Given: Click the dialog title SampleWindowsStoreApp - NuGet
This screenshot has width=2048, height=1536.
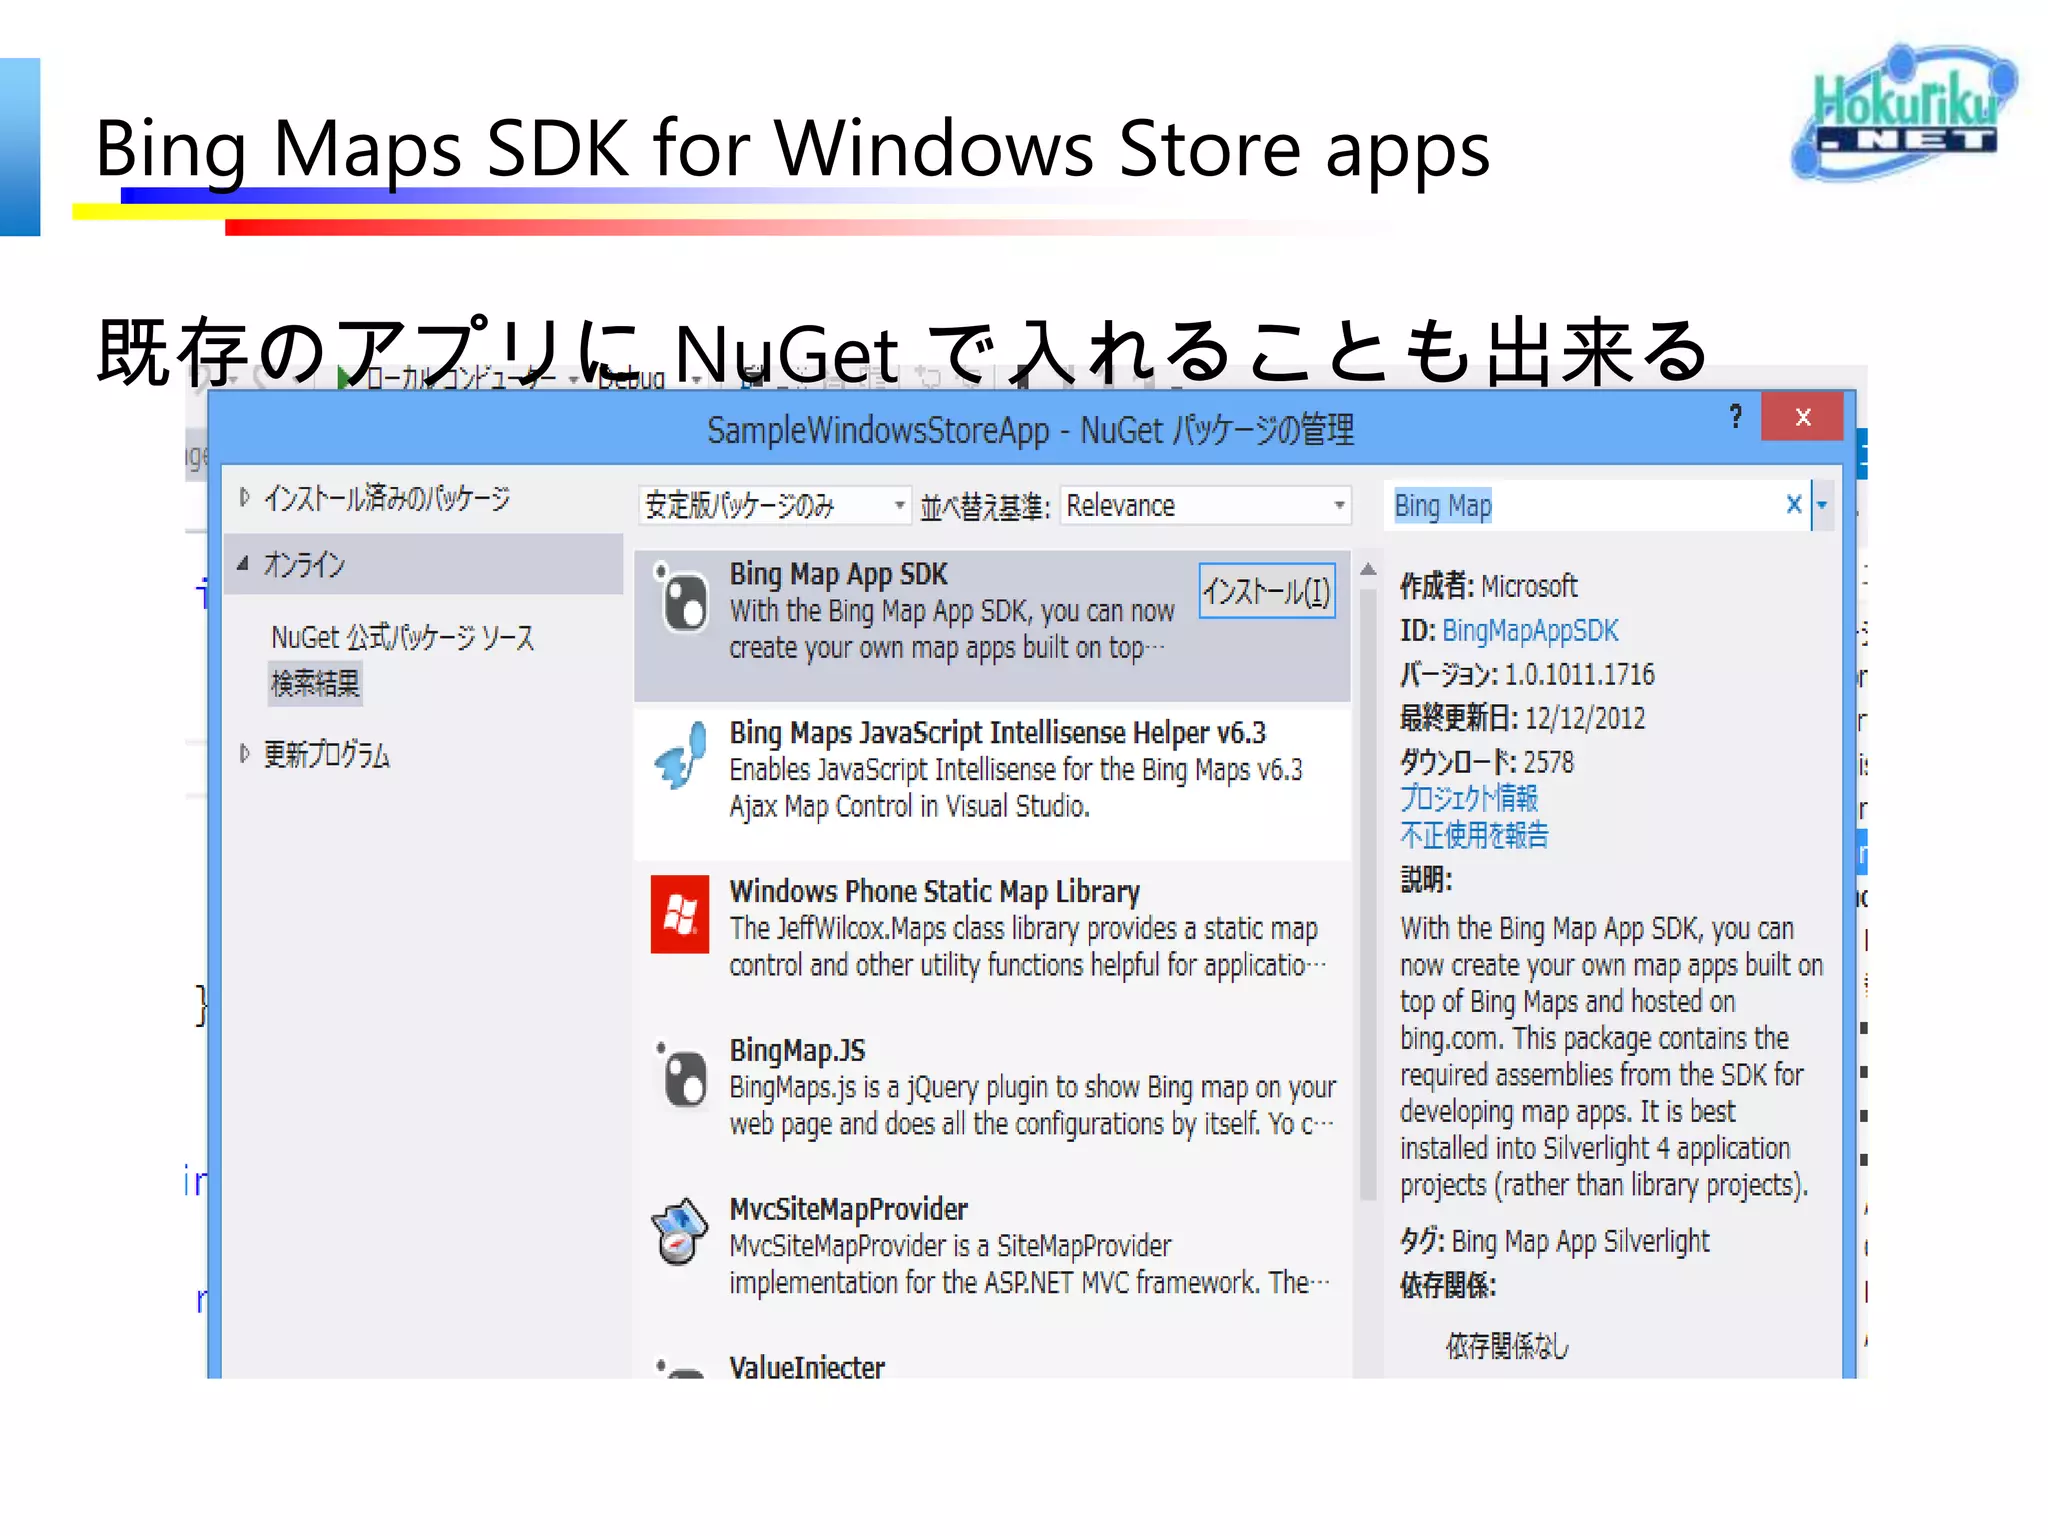Looking at the screenshot, I should (1030, 430).
